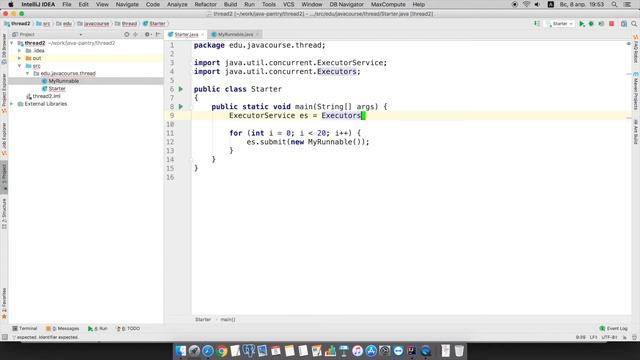
Task: Click the run gutter arrow beside main method
Action: click(181, 107)
